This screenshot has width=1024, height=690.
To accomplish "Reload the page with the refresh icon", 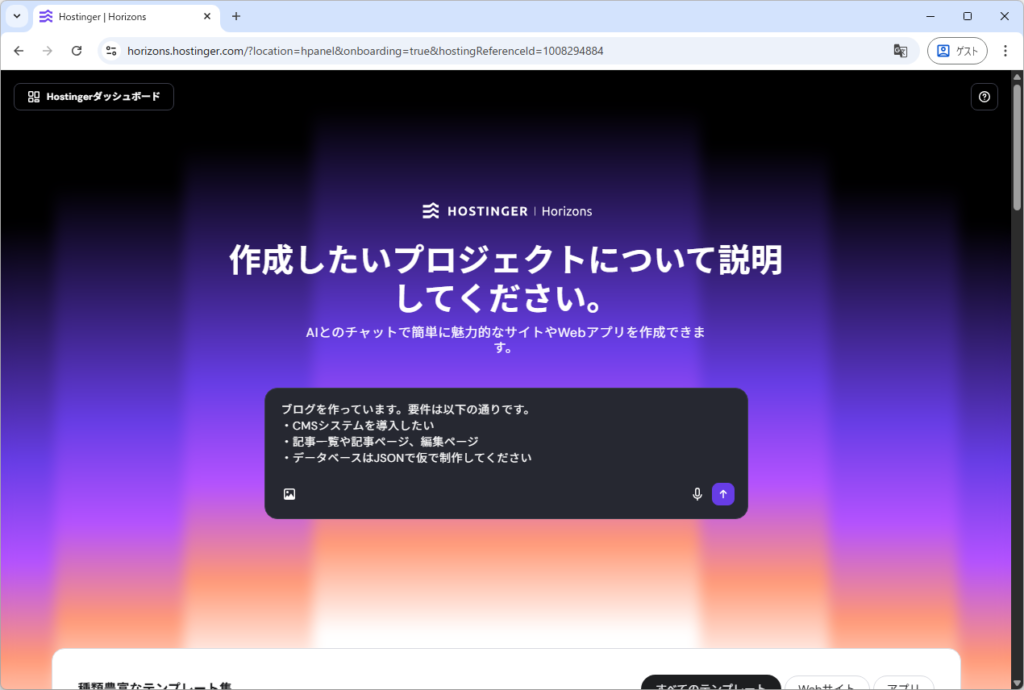I will (x=77, y=51).
